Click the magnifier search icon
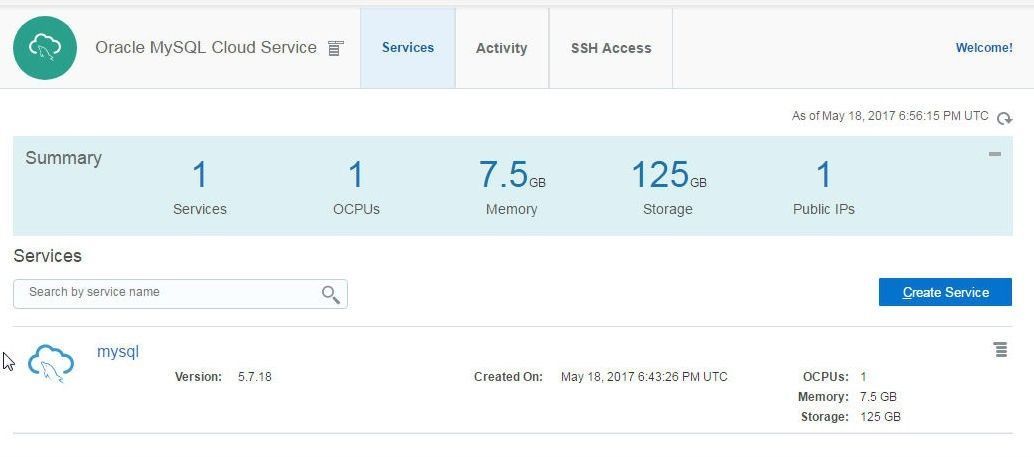 [331, 294]
